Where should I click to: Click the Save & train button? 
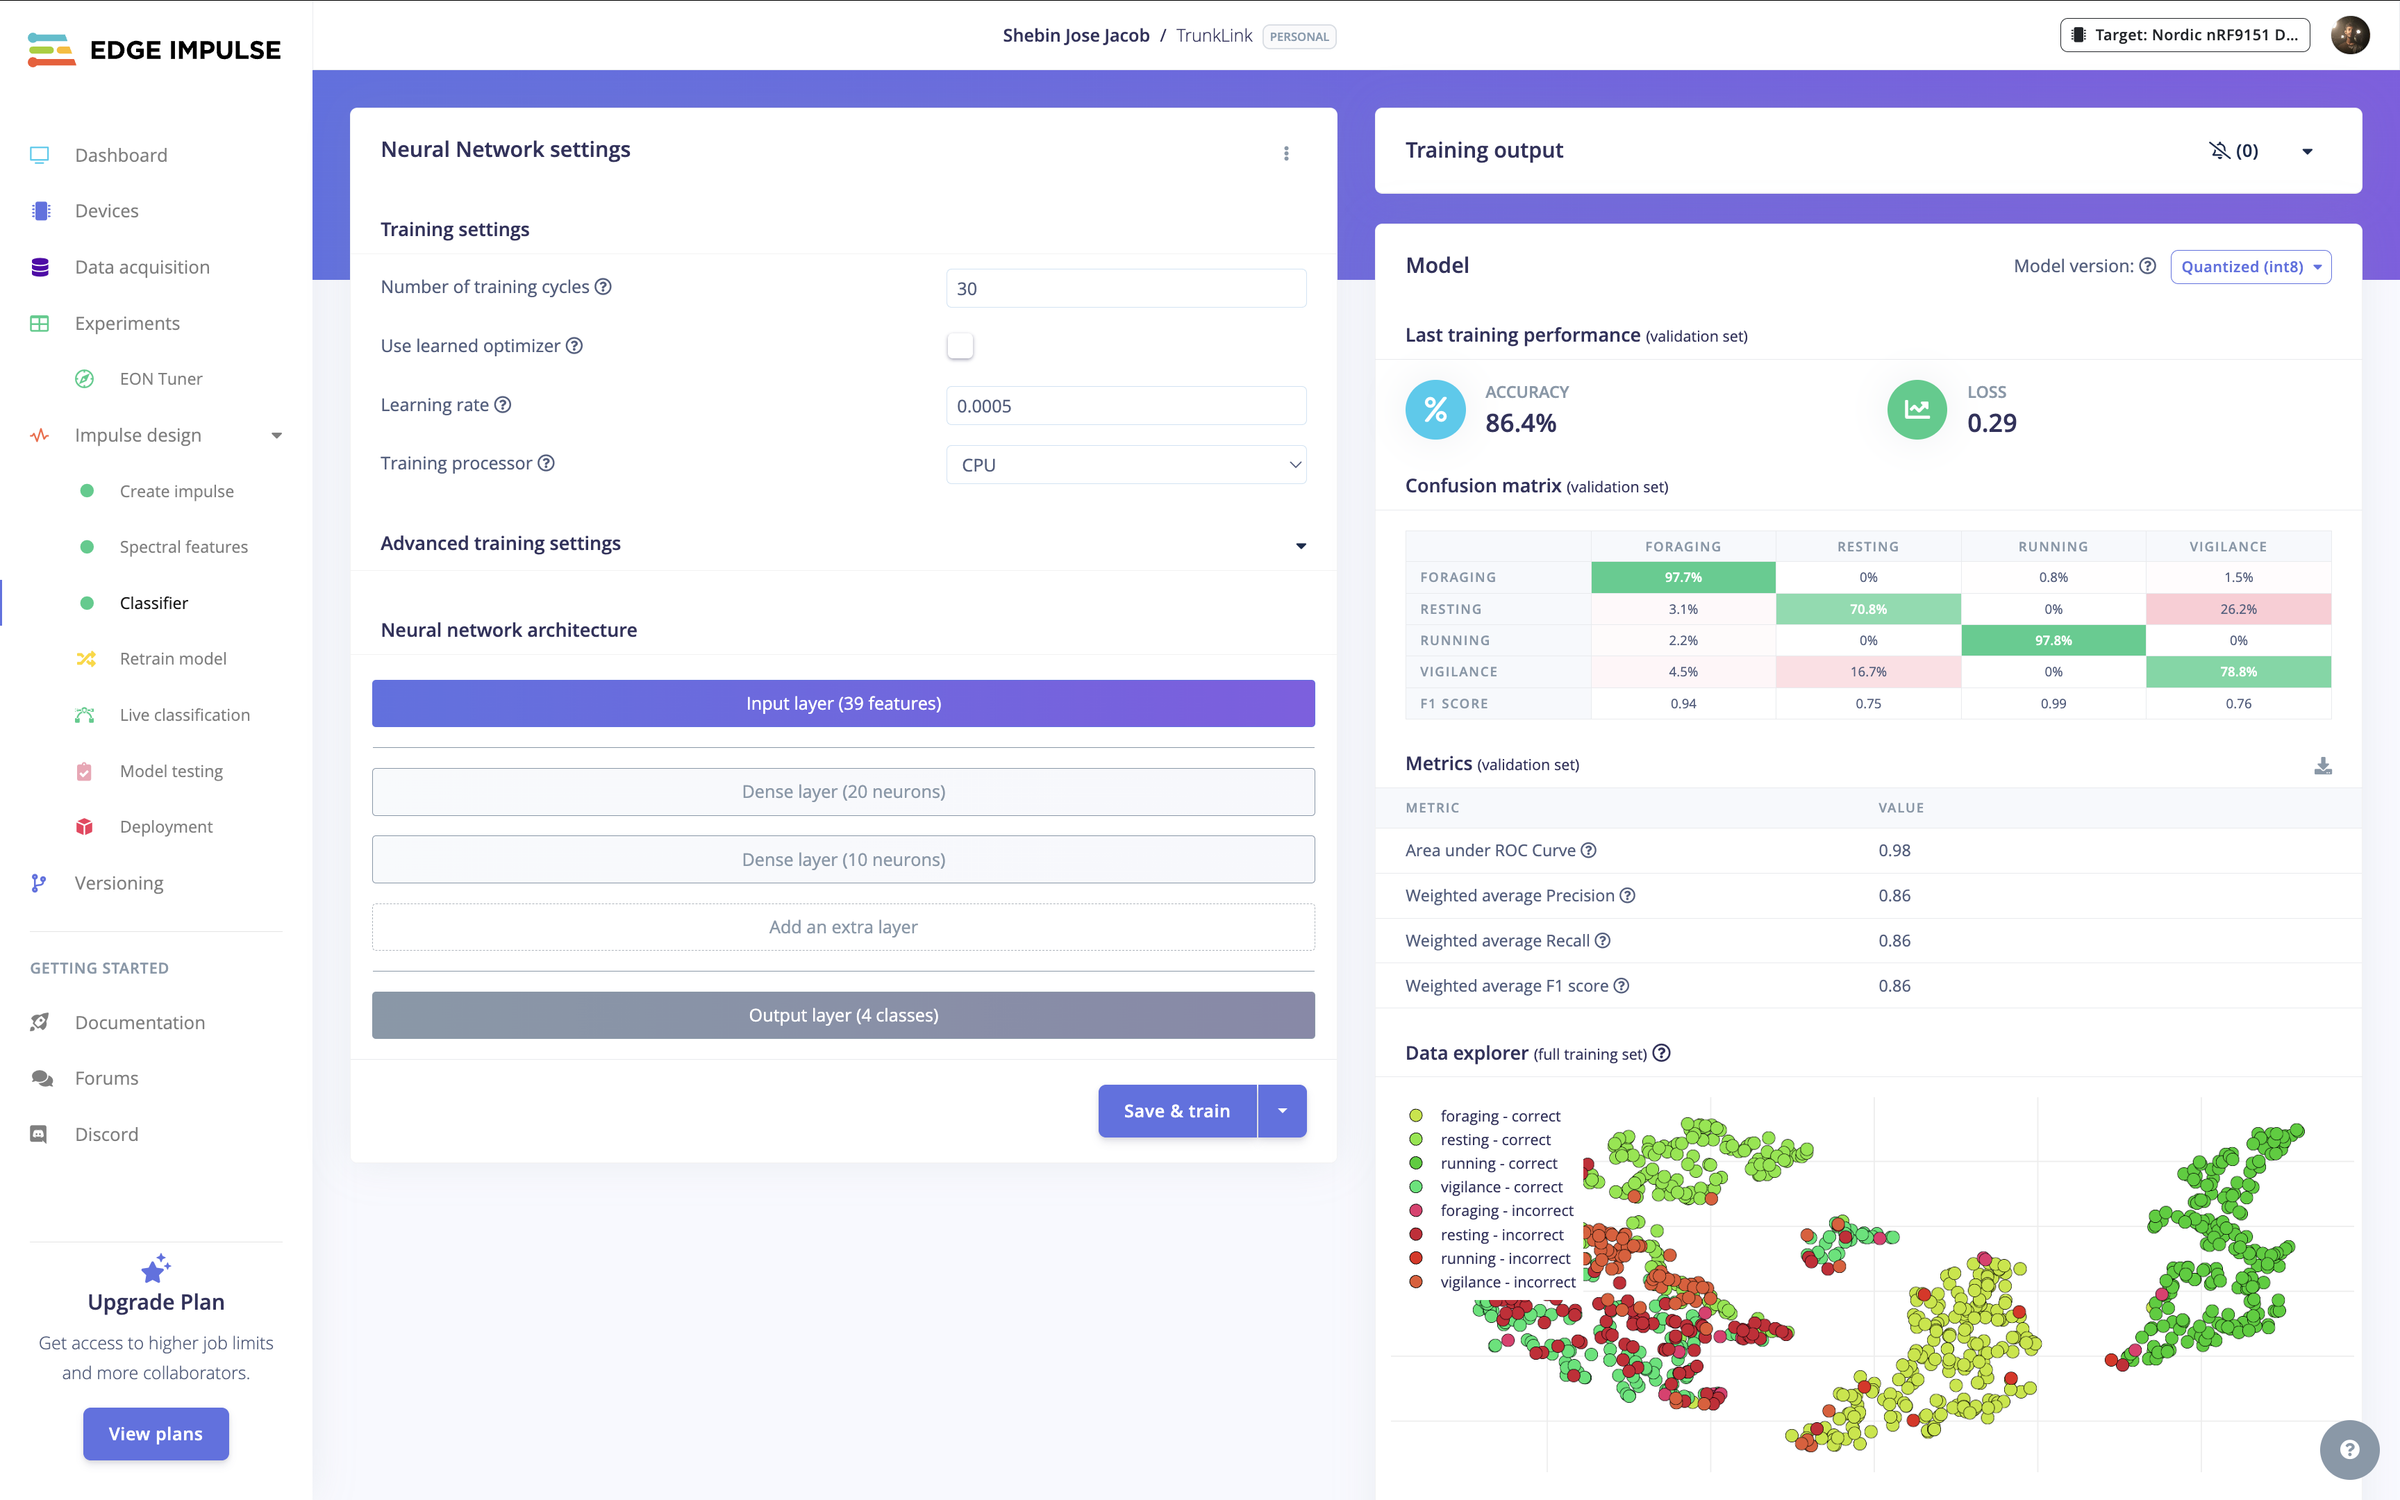click(x=1177, y=1111)
